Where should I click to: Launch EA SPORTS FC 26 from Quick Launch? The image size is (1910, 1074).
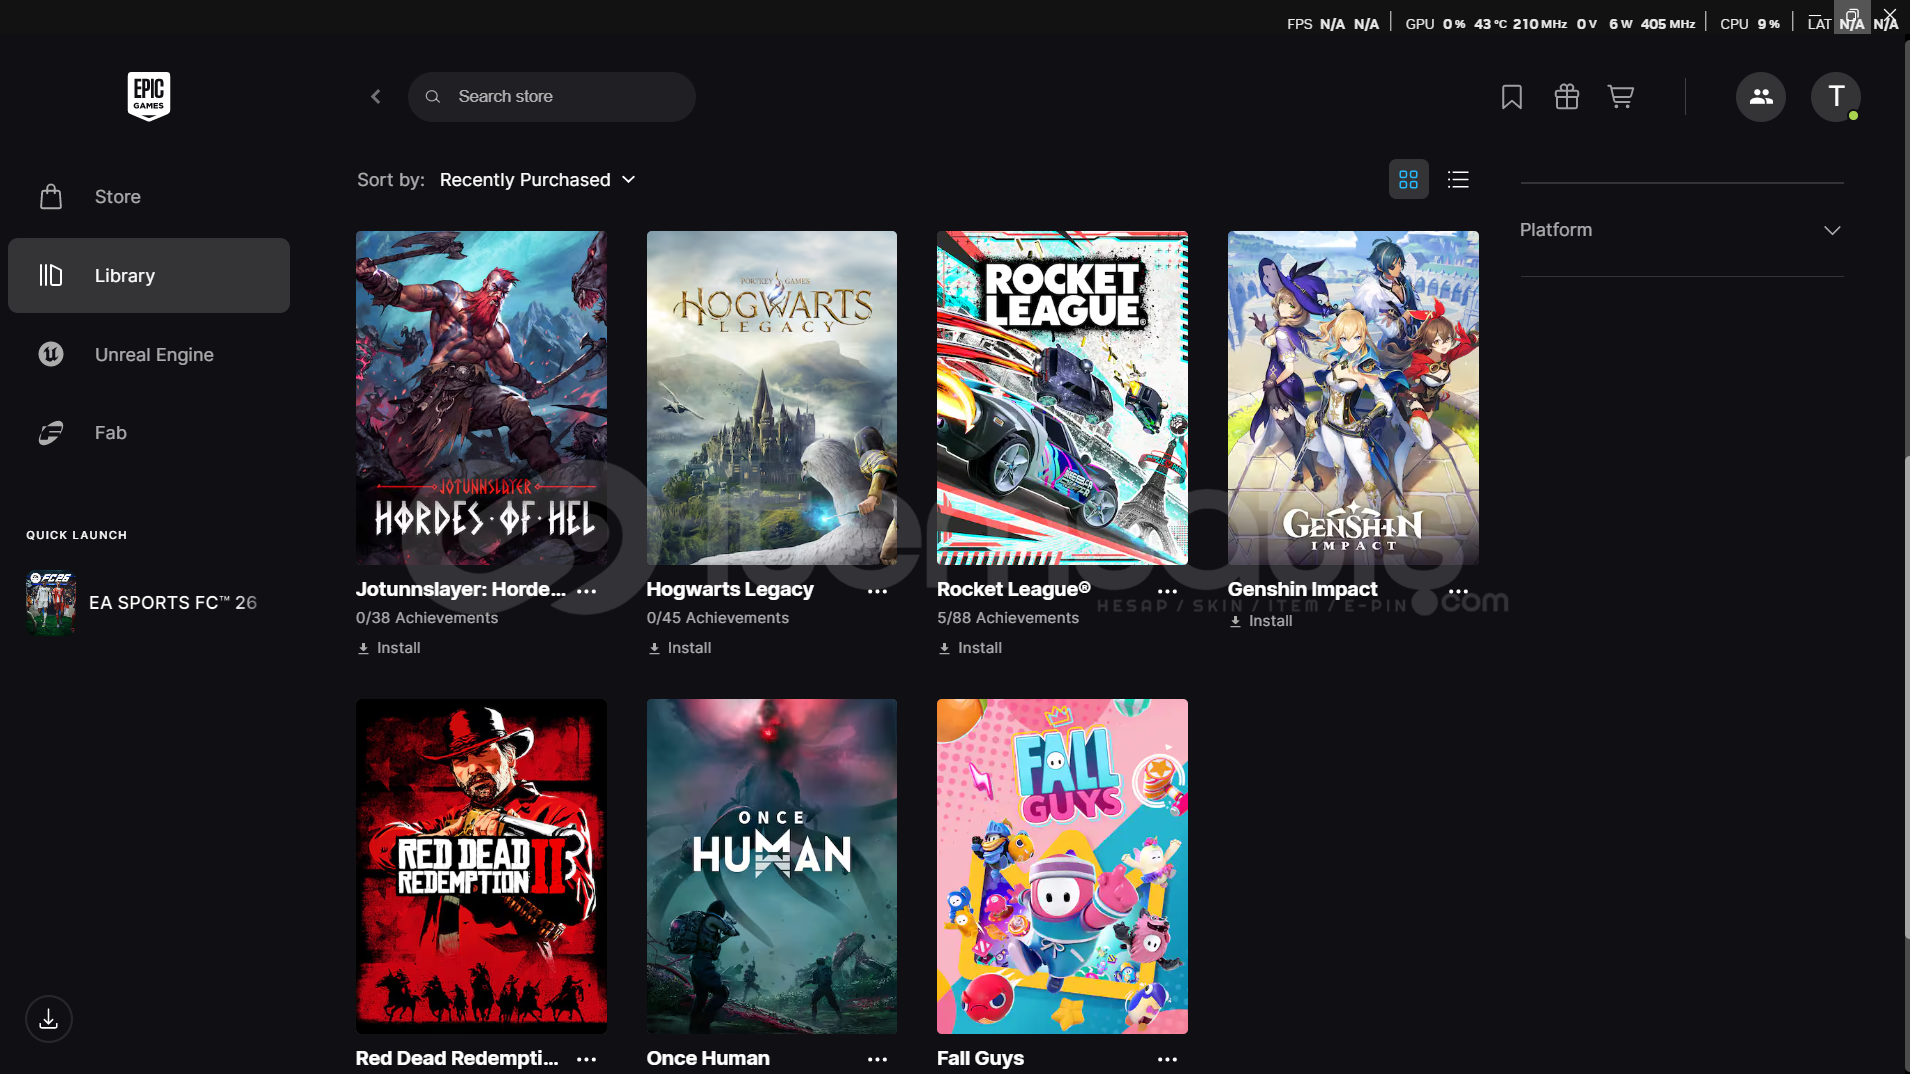coord(149,603)
